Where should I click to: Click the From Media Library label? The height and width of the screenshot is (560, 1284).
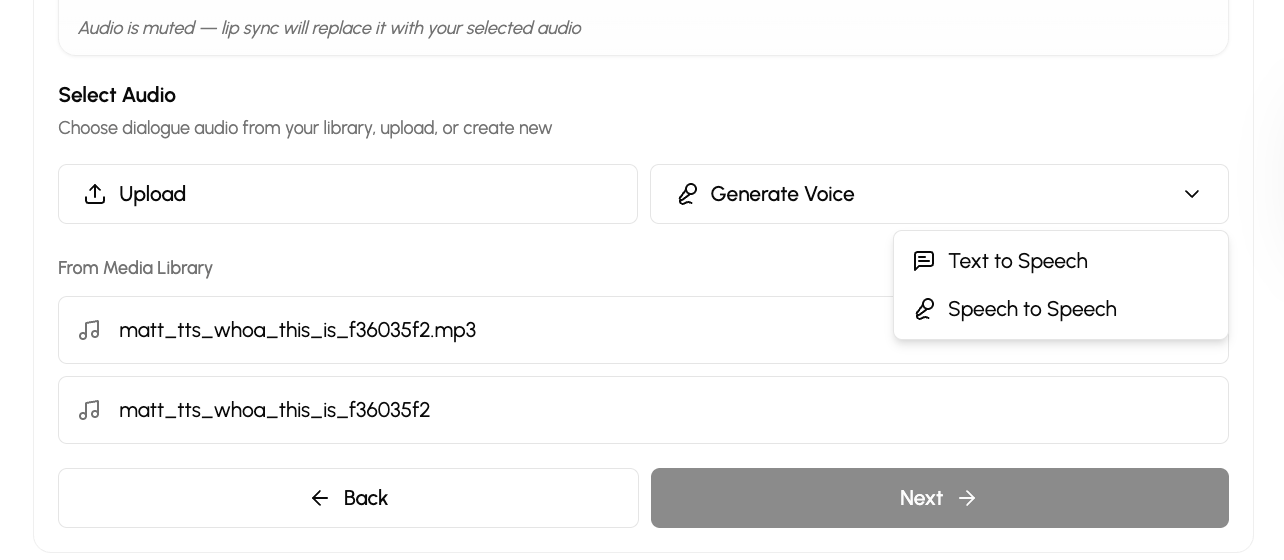pos(135,268)
